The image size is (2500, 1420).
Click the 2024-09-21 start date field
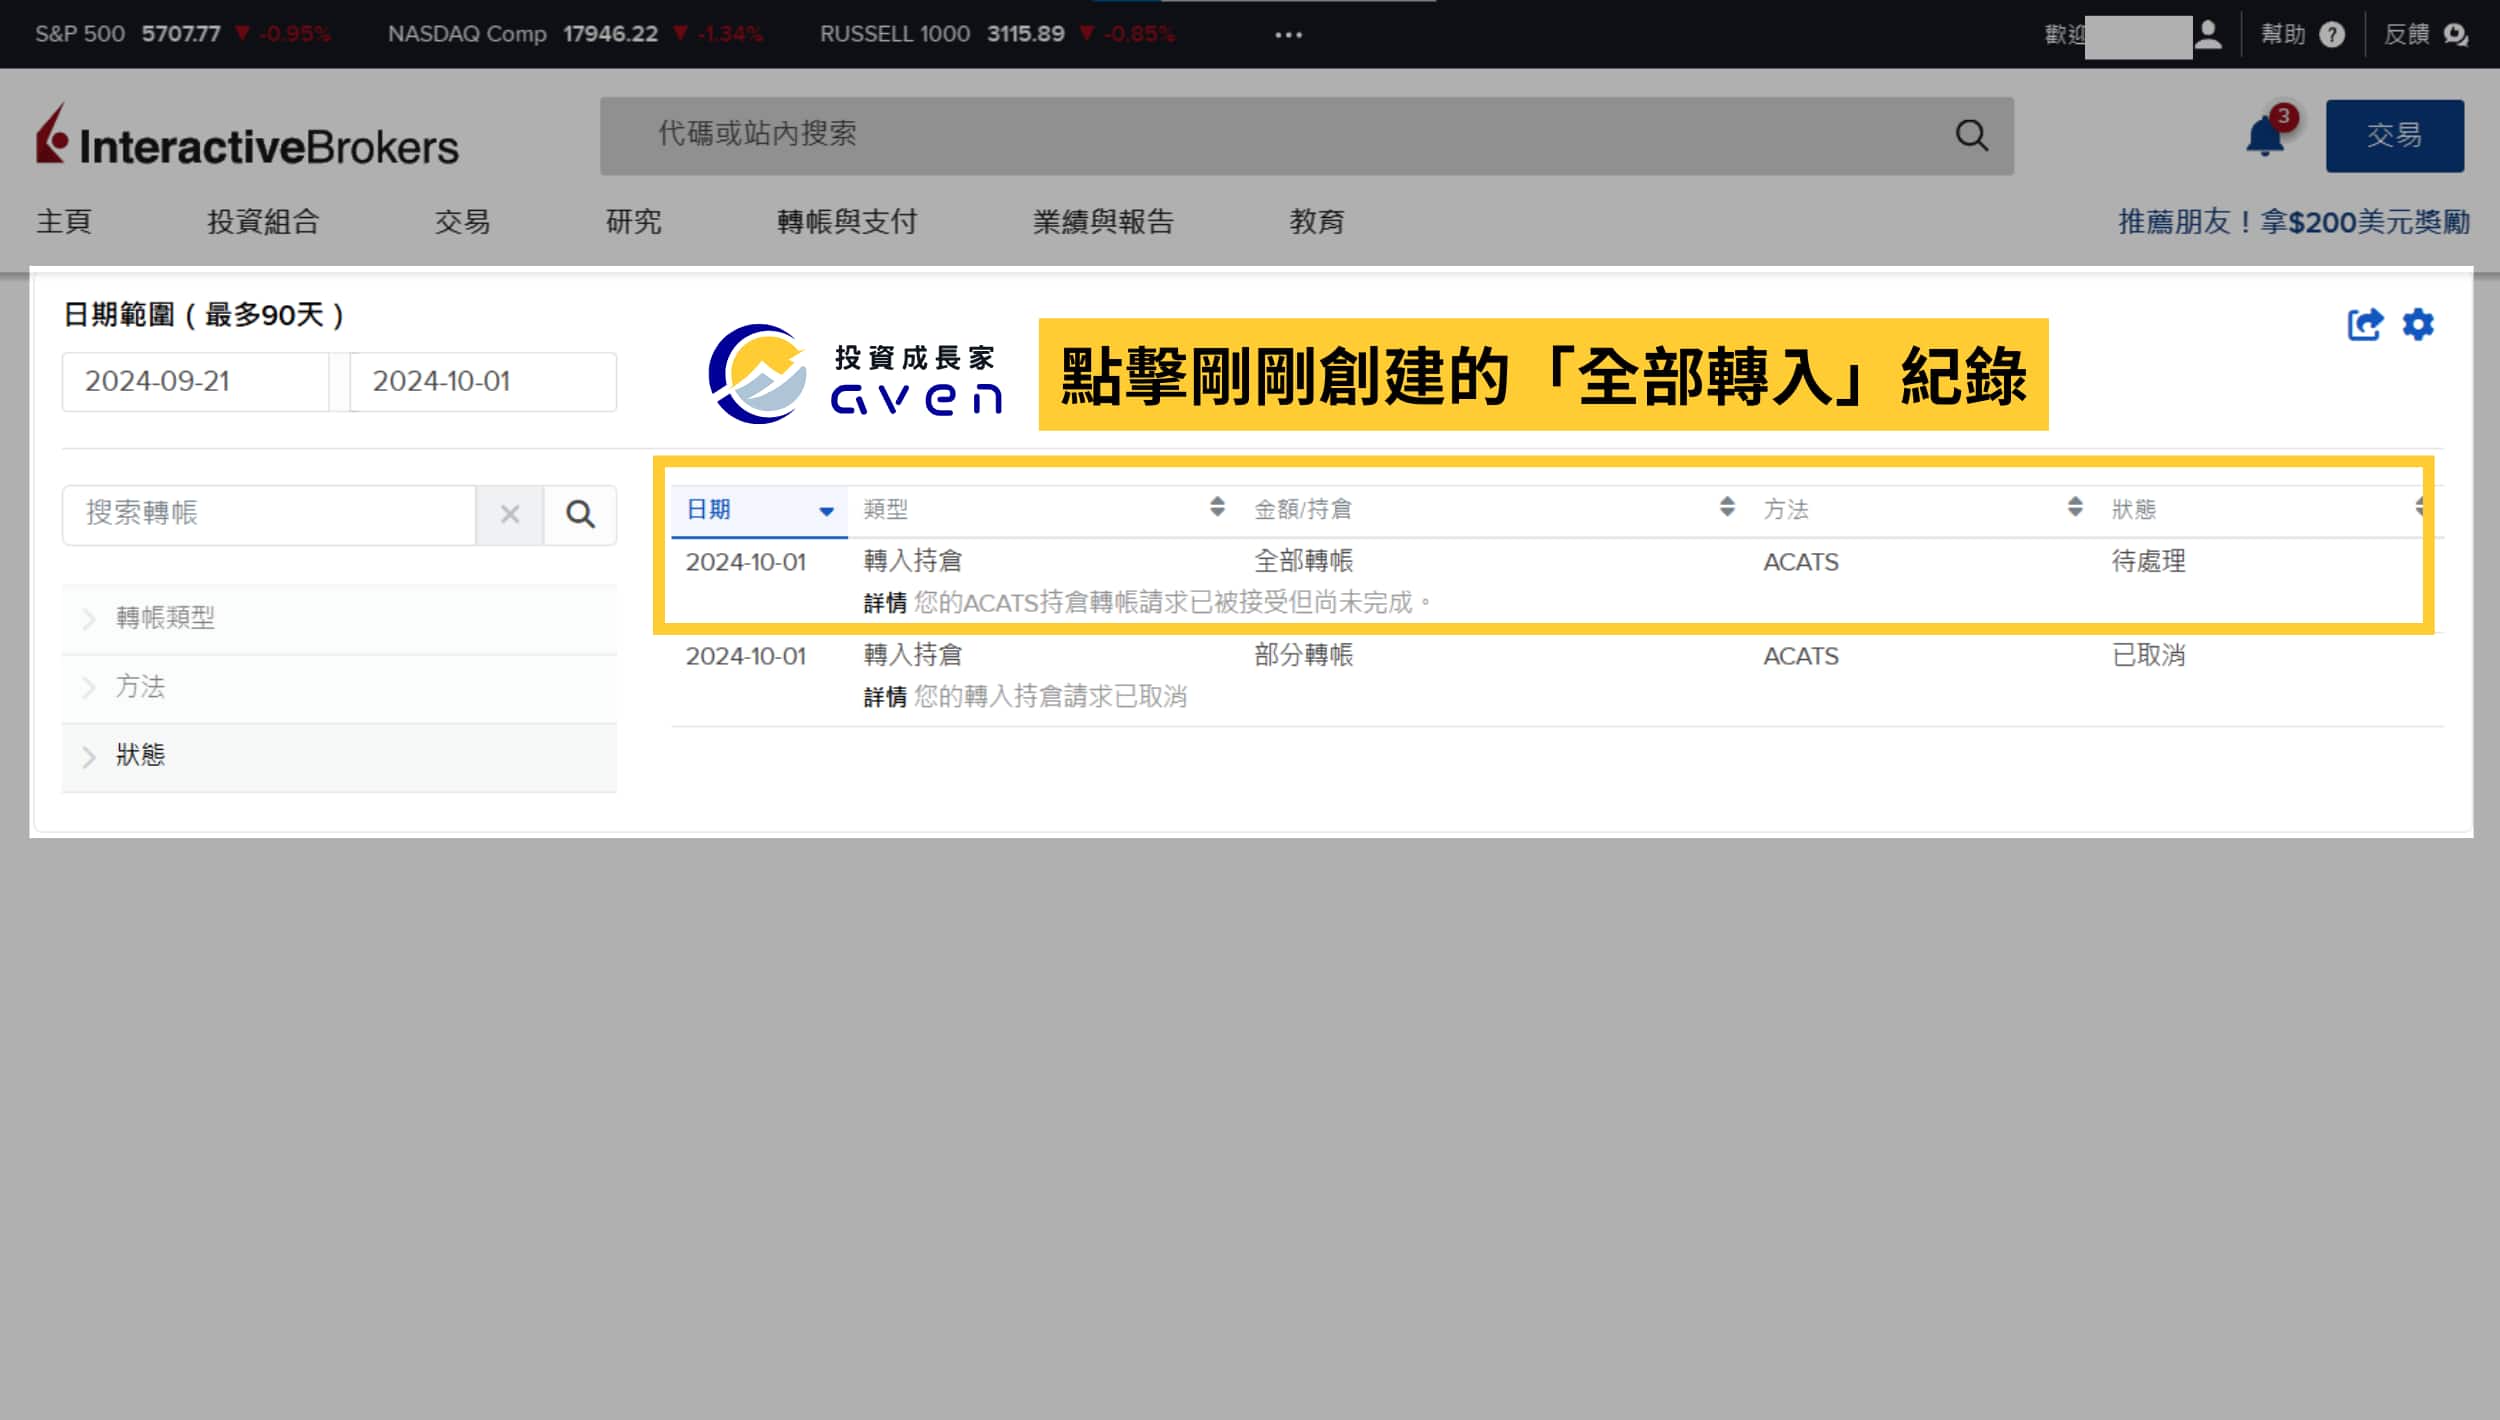click(x=195, y=381)
